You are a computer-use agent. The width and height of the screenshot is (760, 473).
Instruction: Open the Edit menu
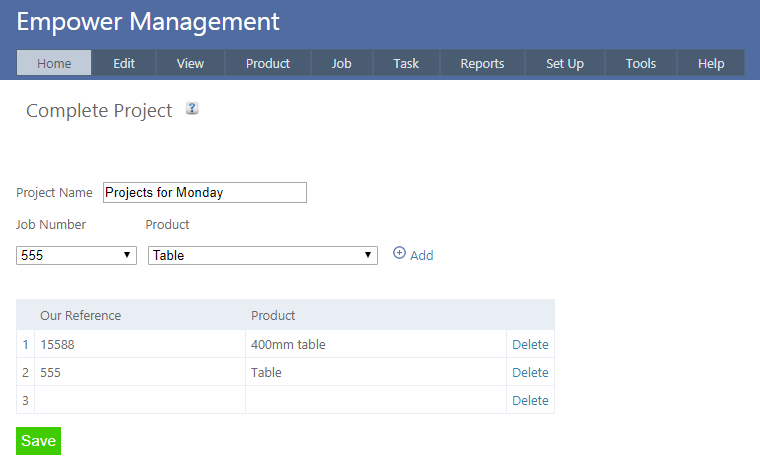[x=124, y=63]
